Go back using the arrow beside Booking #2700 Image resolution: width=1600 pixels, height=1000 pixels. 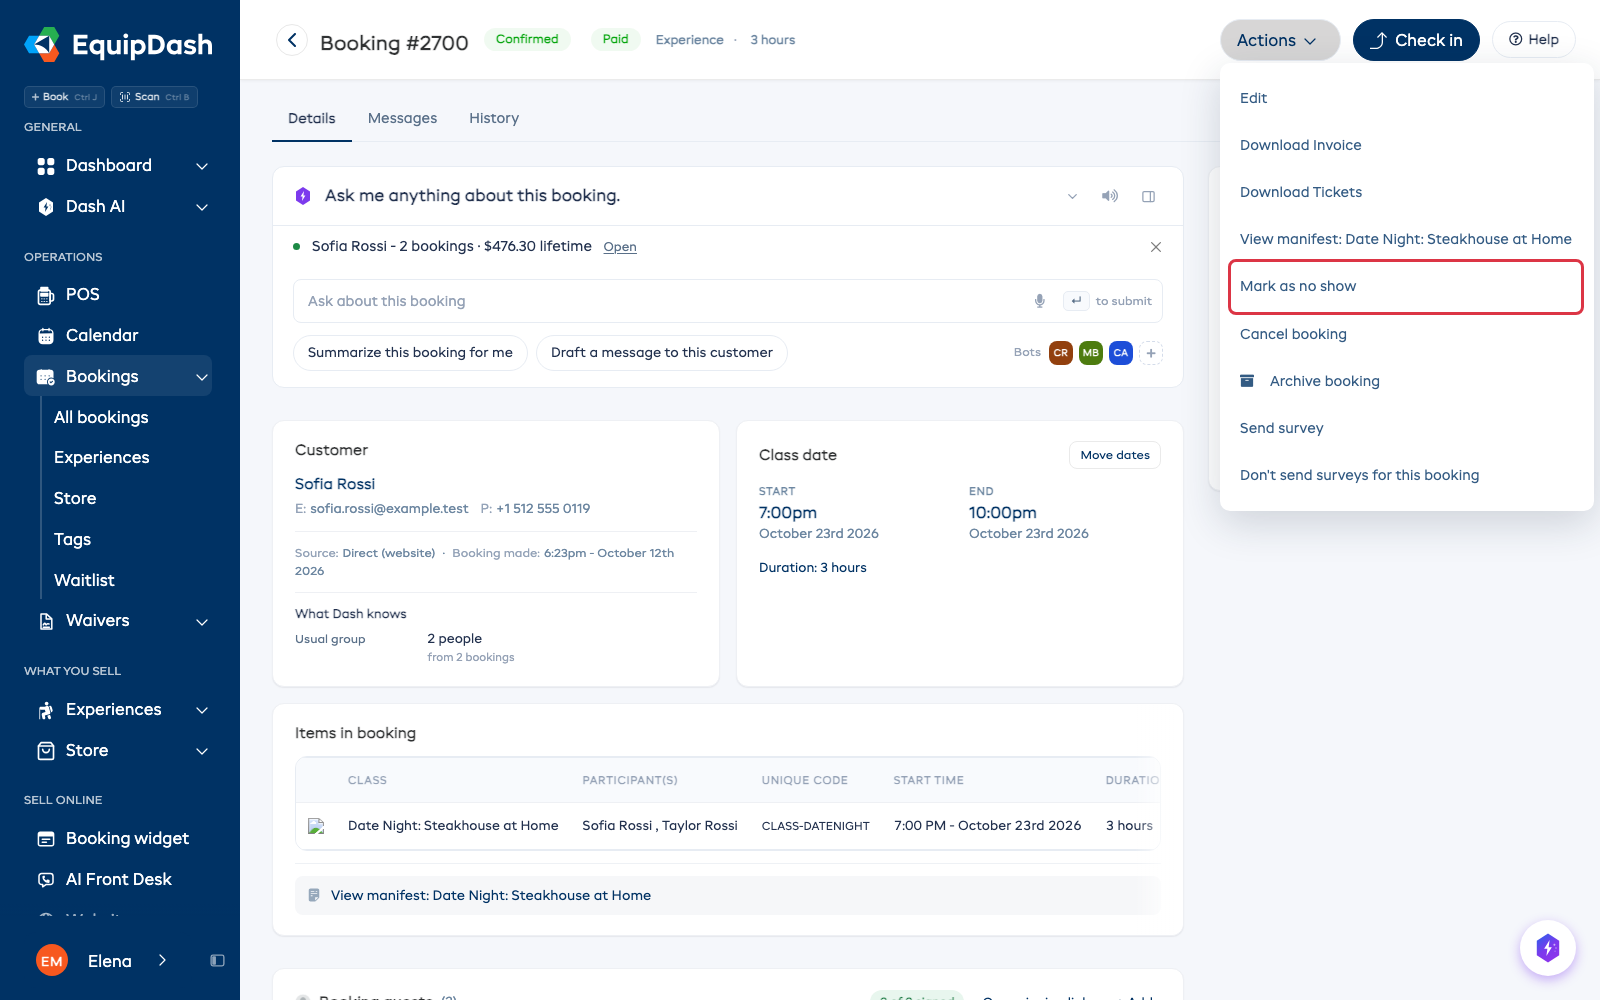point(292,40)
